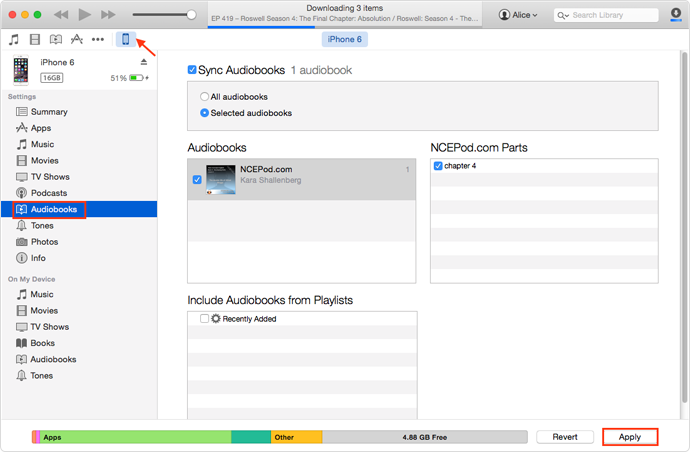Click the Revert button

(565, 437)
